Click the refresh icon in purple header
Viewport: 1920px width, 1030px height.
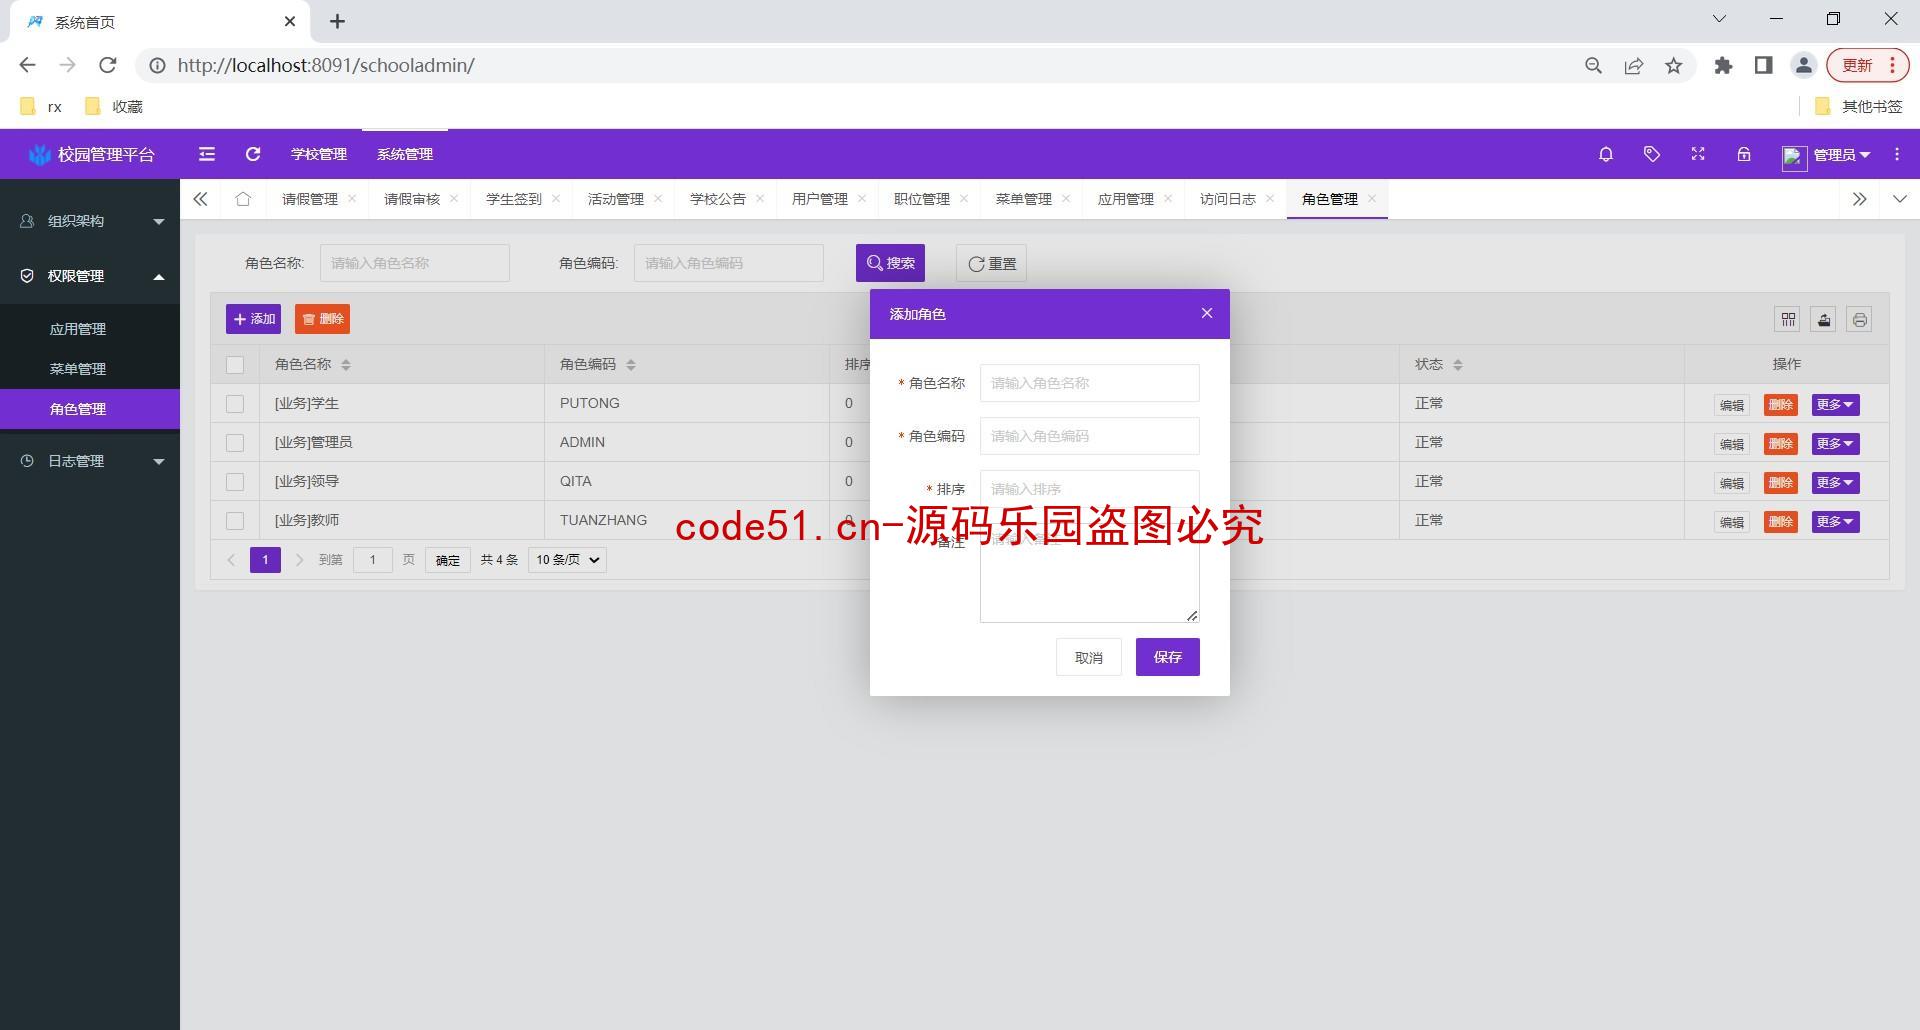click(253, 154)
